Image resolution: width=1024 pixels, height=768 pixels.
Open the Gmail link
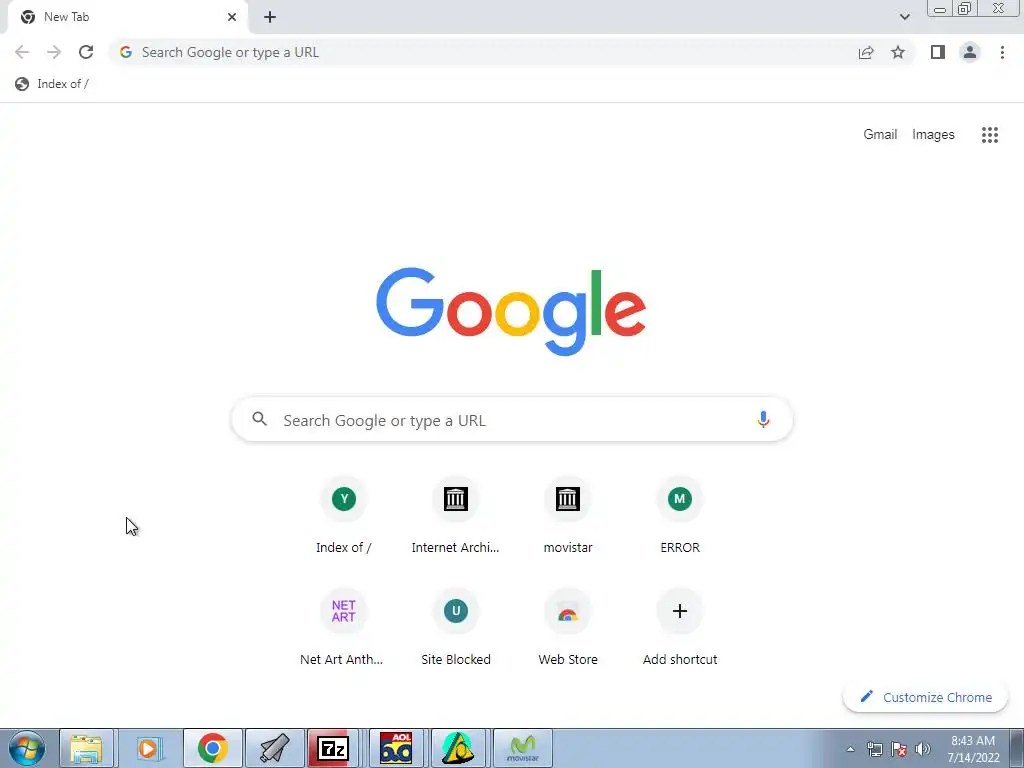pos(880,135)
